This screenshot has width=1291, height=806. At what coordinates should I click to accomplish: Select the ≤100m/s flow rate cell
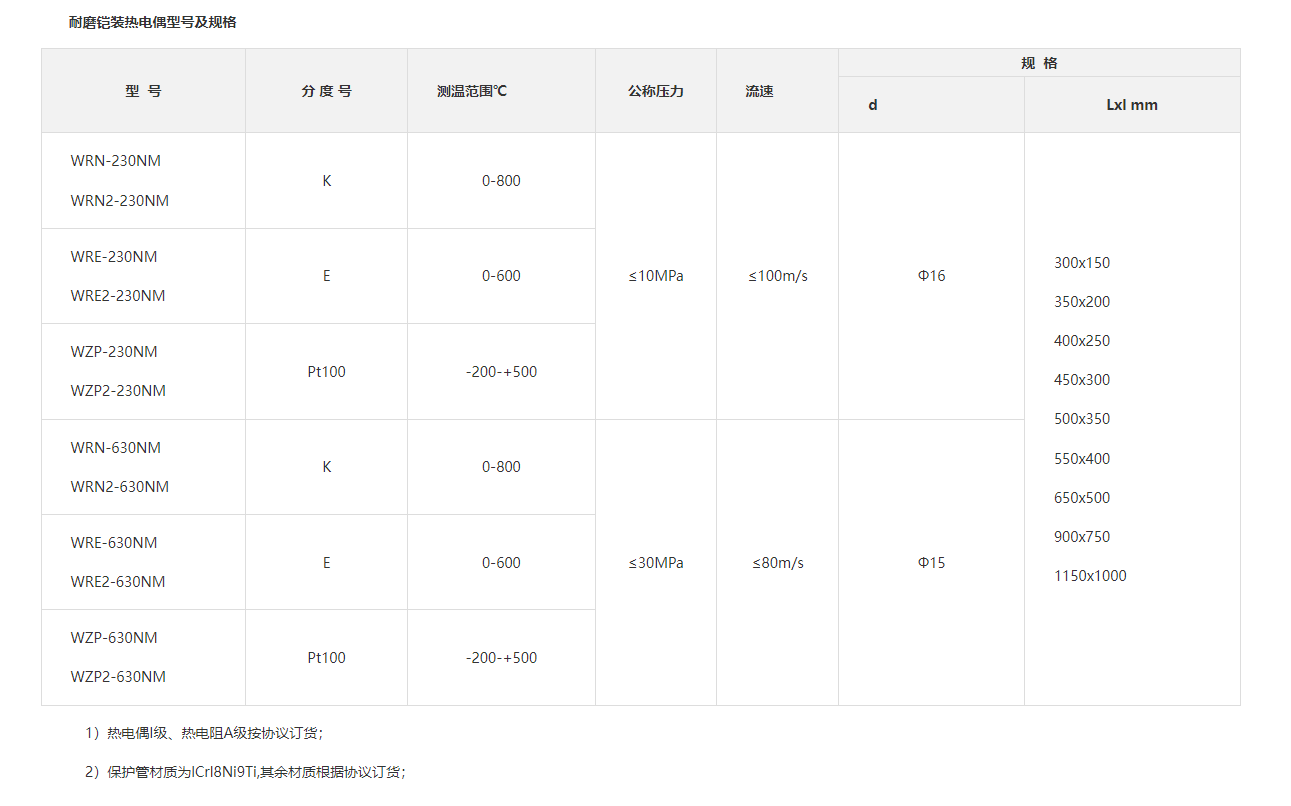(778, 276)
